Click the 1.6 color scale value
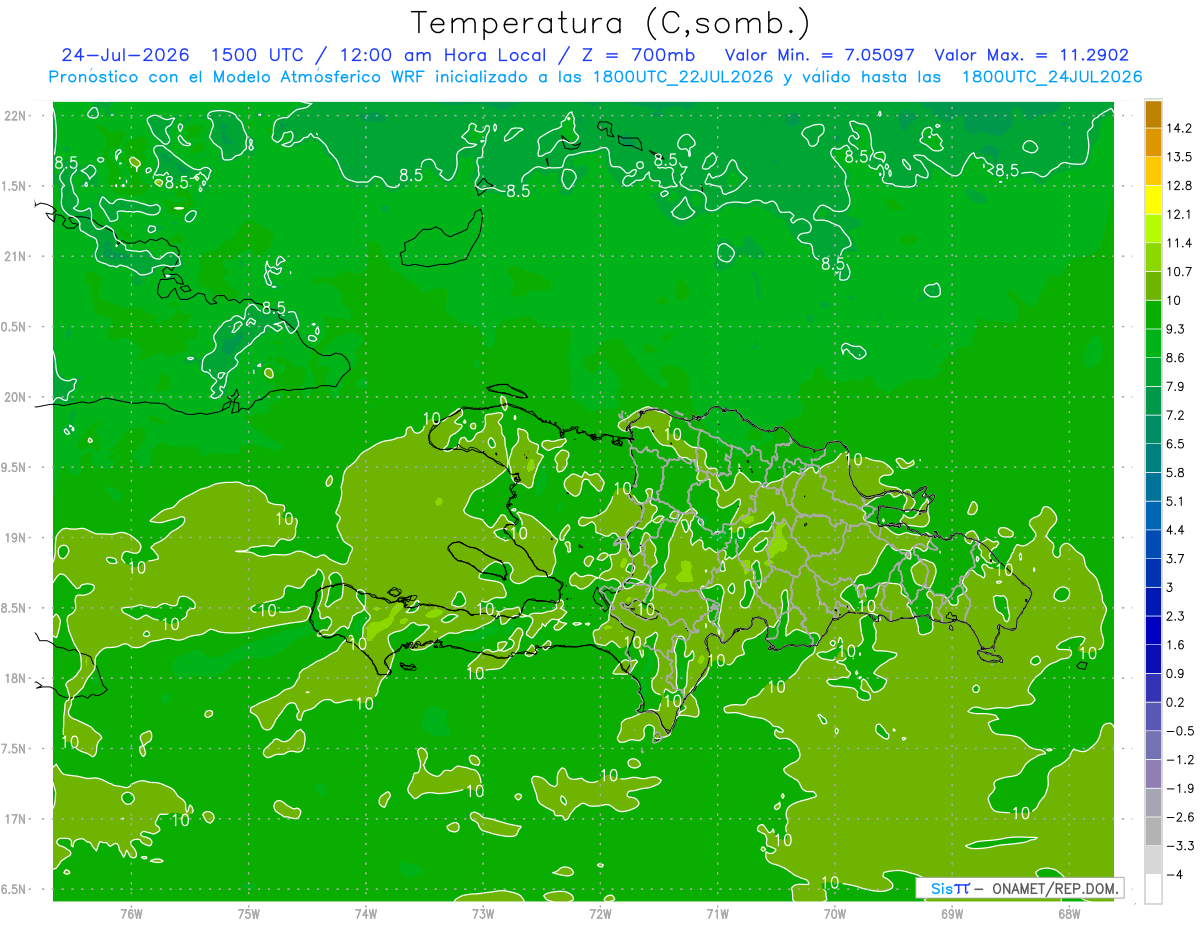The image size is (1200, 927). click(1175, 645)
